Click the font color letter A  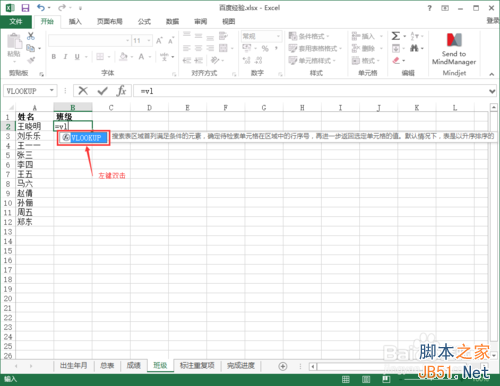tap(141, 57)
